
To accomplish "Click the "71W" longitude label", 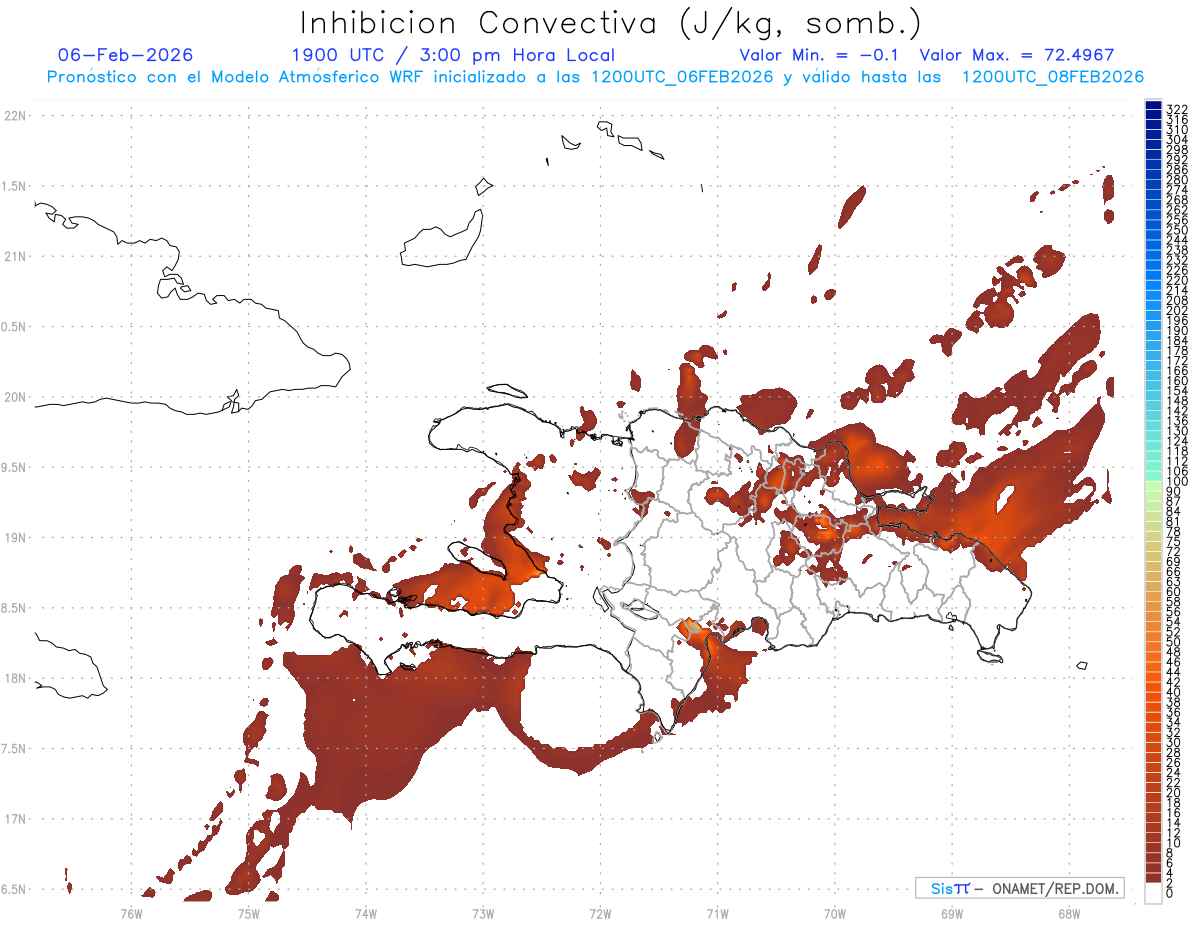I will [717, 913].
